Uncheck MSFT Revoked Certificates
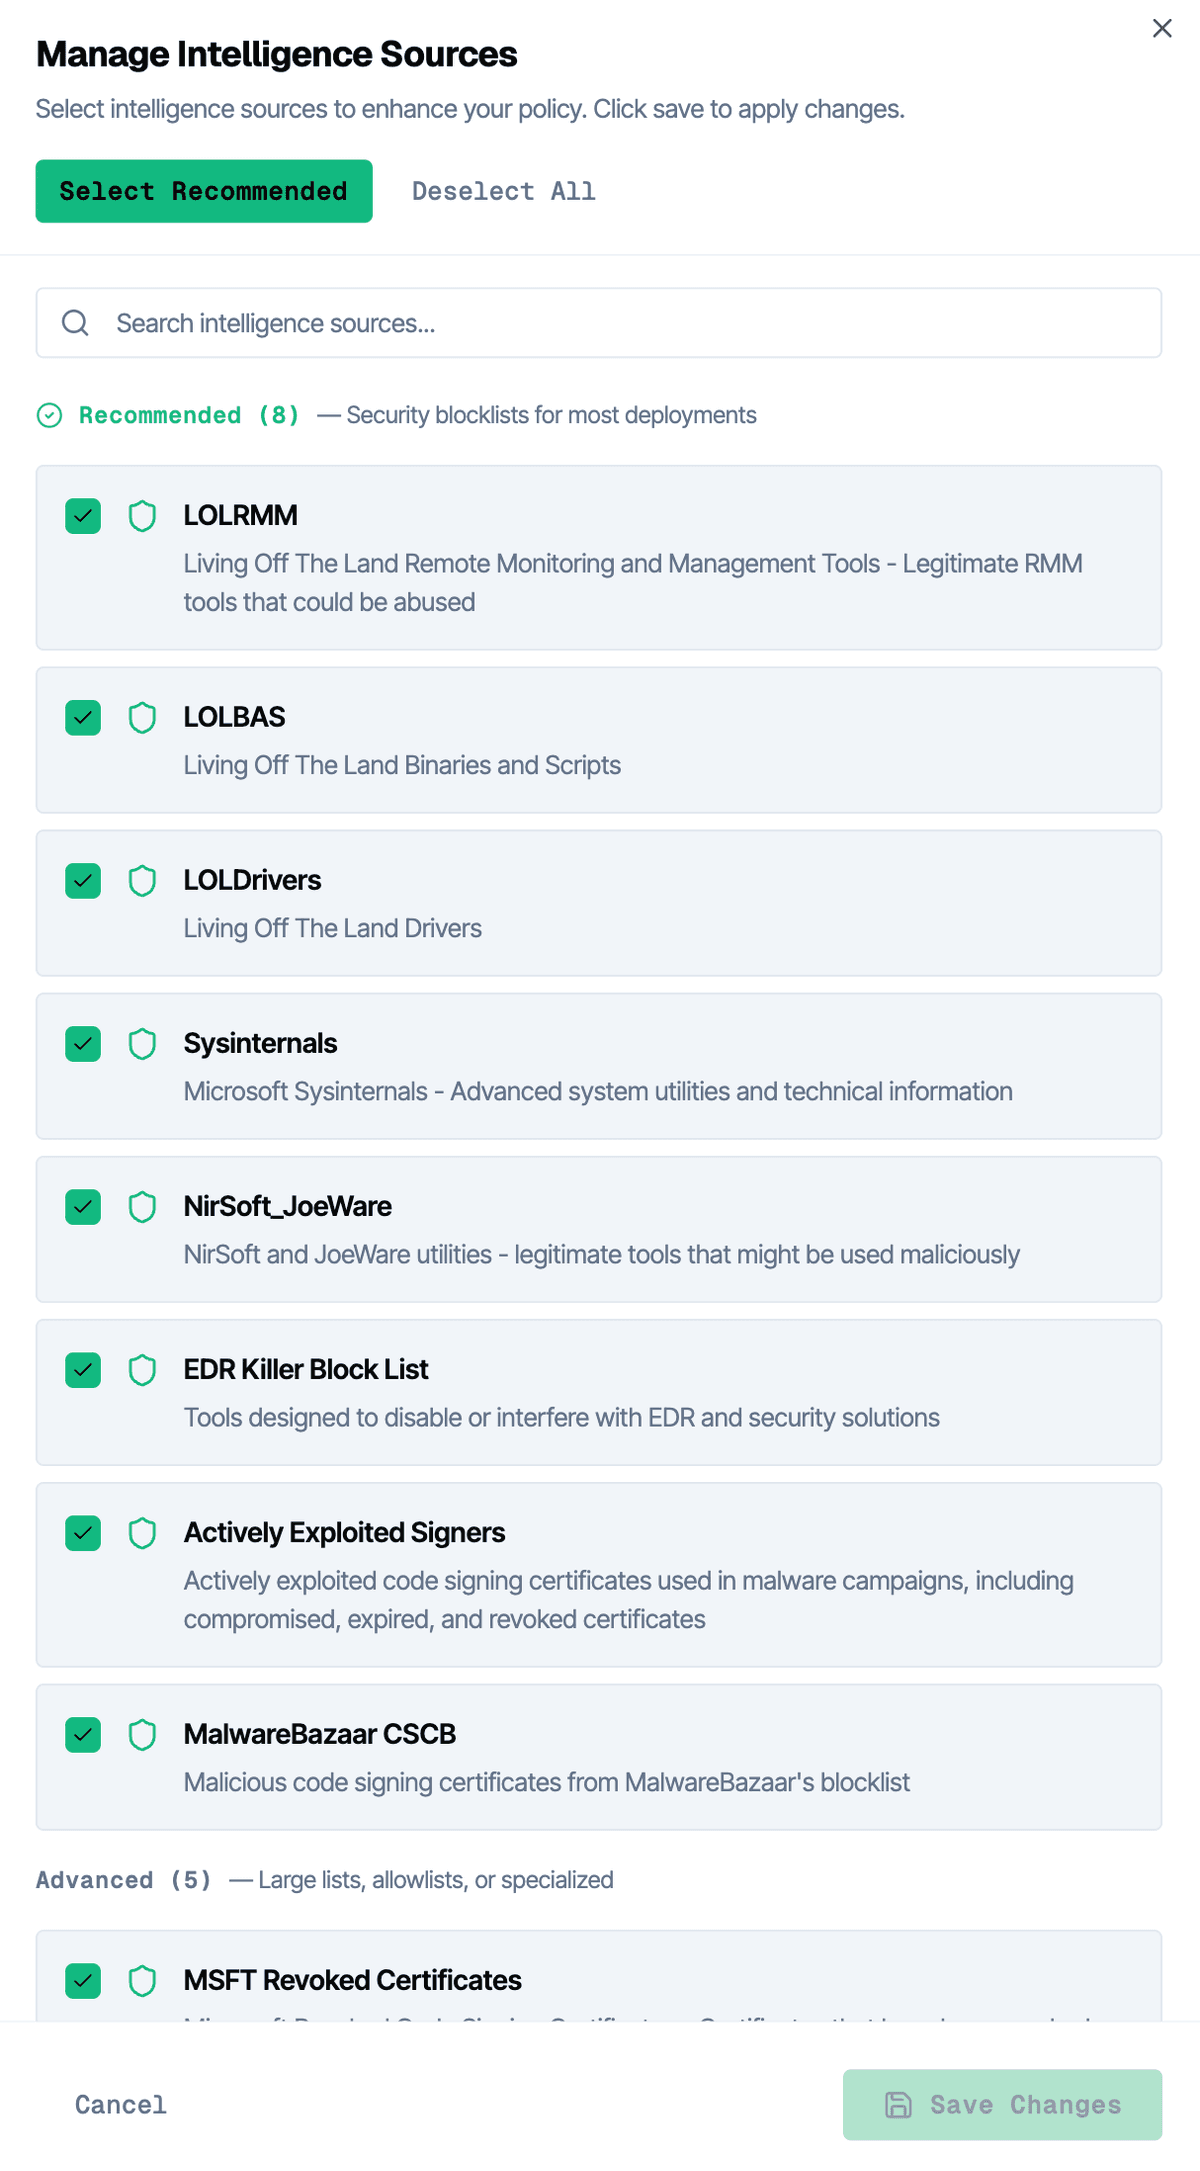Viewport: 1200px width, 2171px height. 82,1979
